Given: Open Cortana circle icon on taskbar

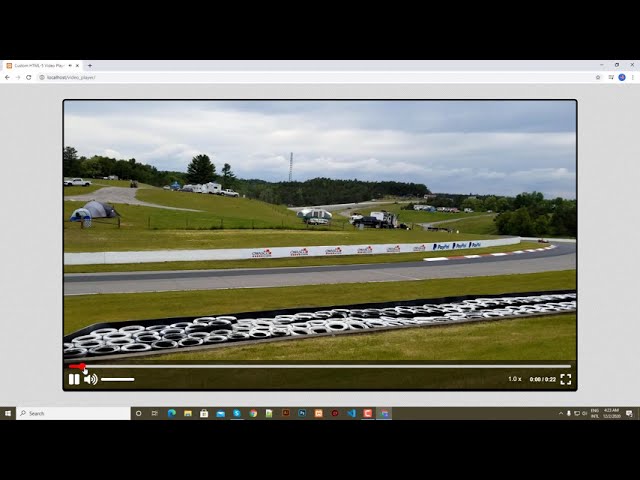Looking at the screenshot, I should (138, 413).
